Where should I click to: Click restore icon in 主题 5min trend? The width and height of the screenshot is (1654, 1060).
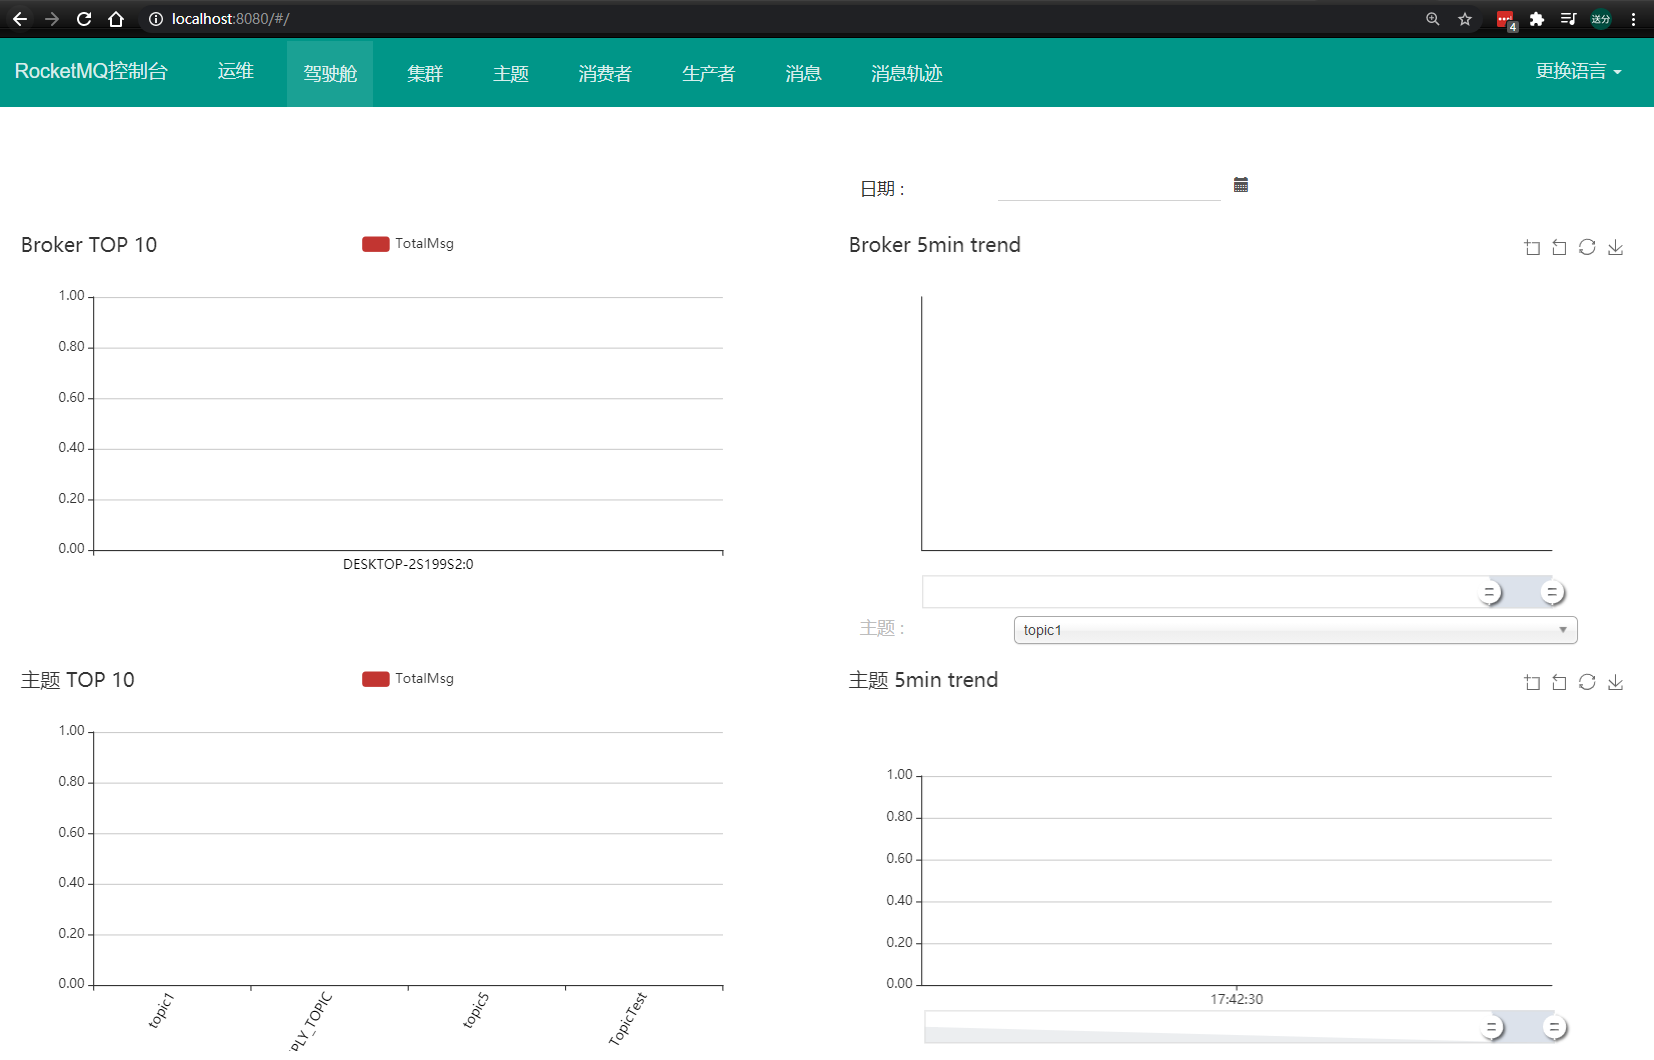tap(1587, 682)
